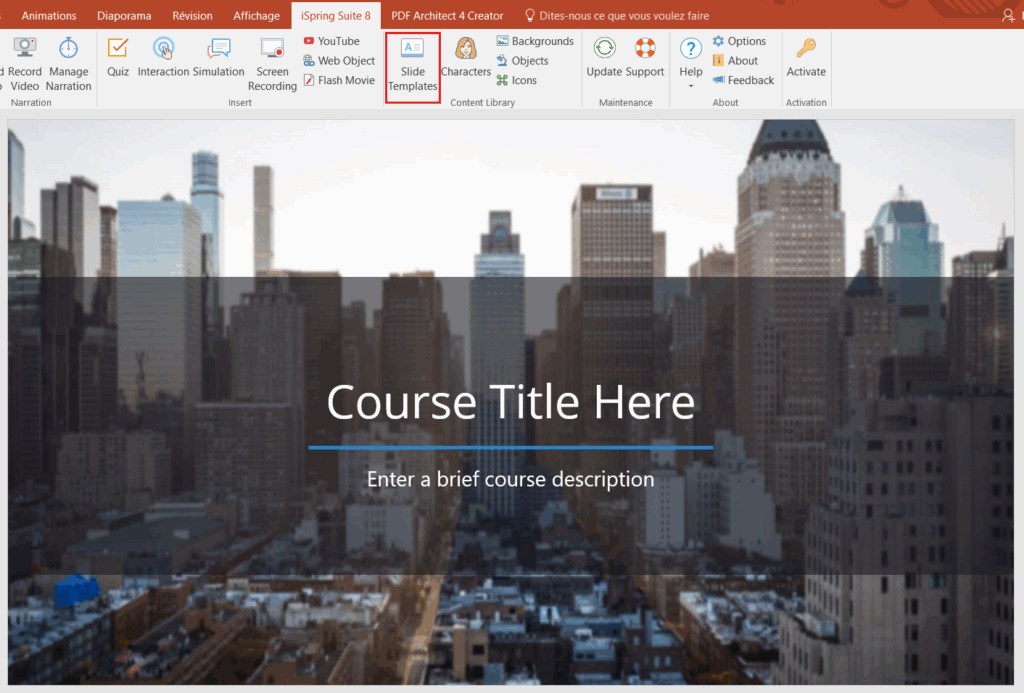This screenshot has height=693, width=1024.
Task: Open the Backgrounds library
Action: pos(535,41)
